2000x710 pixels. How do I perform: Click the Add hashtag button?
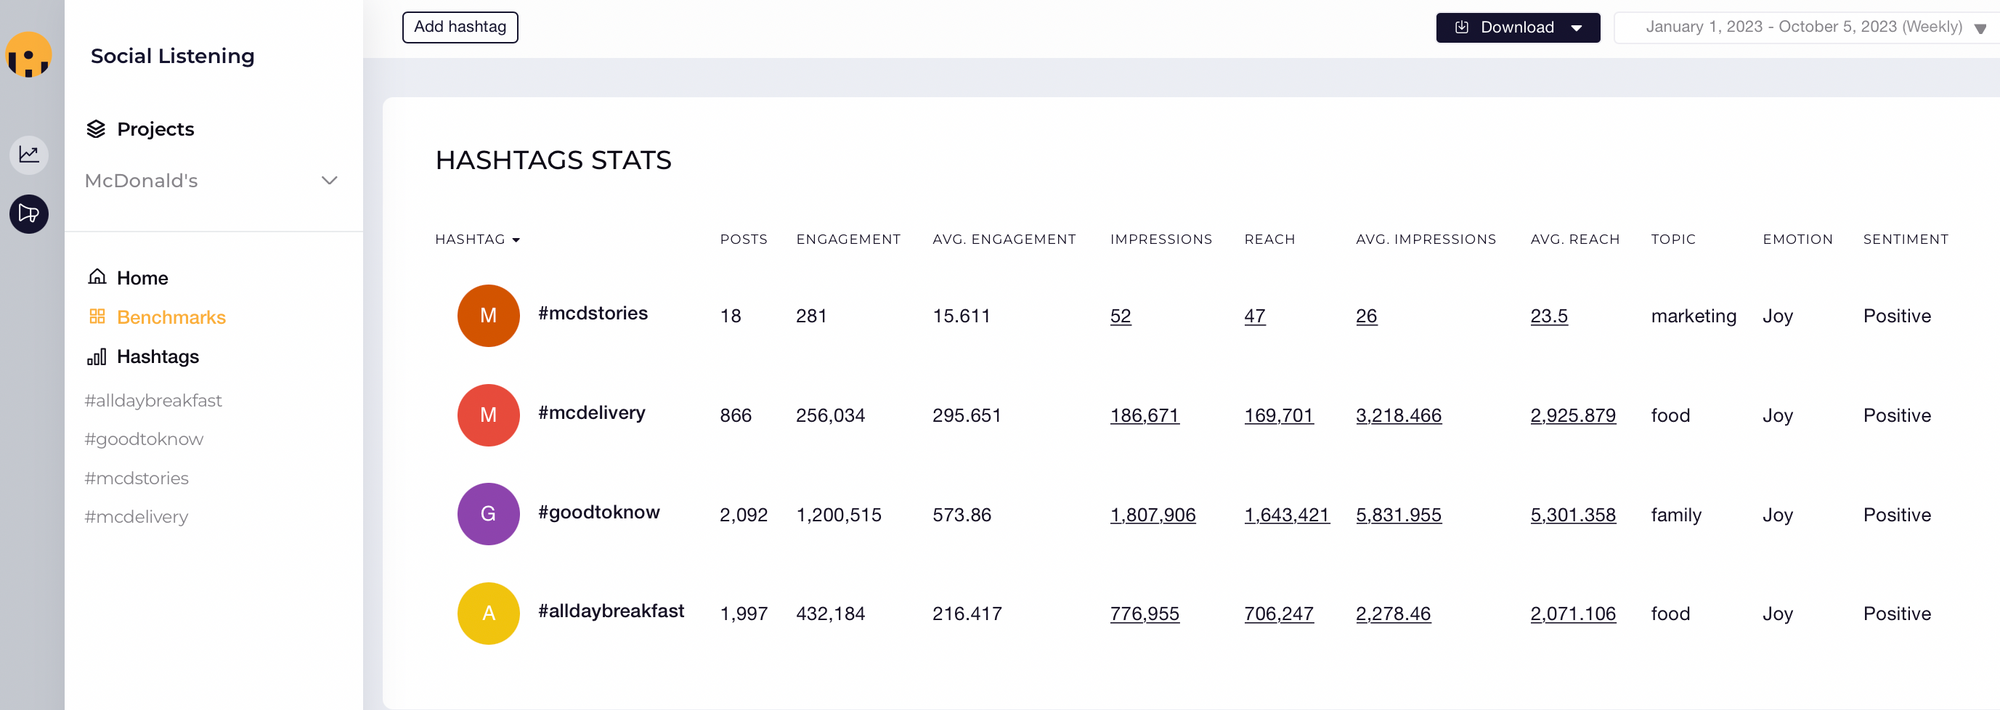click(460, 27)
